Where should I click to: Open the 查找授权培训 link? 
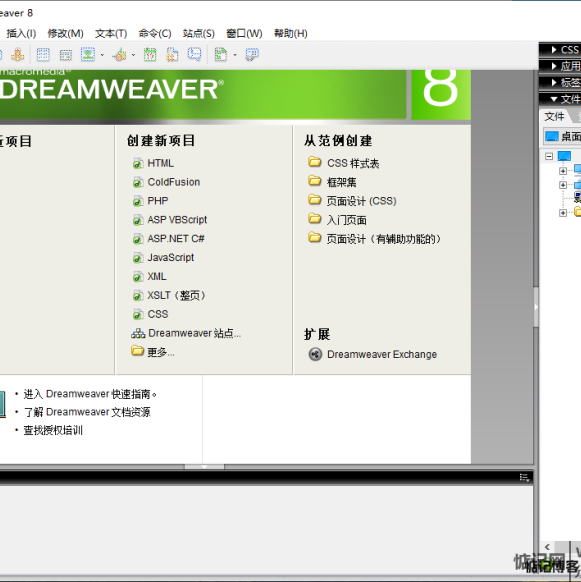[x=53, y=430]
